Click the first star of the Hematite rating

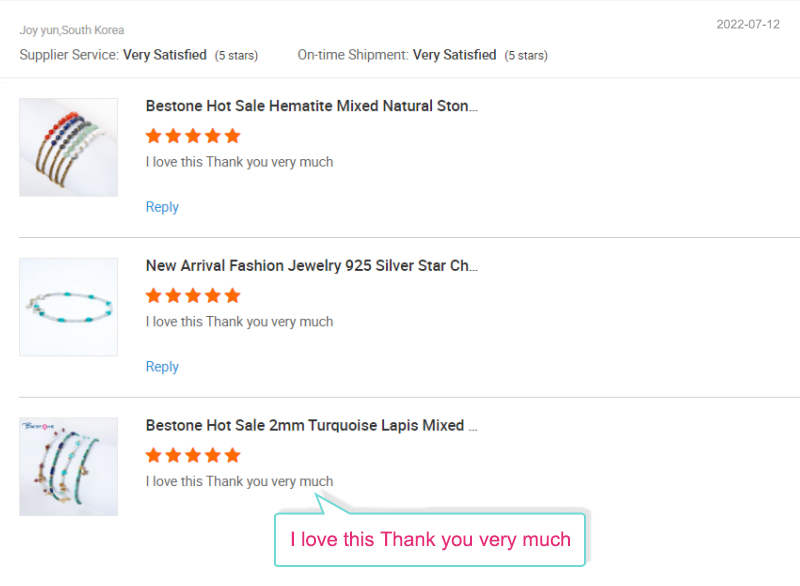(x=154, y=136)
